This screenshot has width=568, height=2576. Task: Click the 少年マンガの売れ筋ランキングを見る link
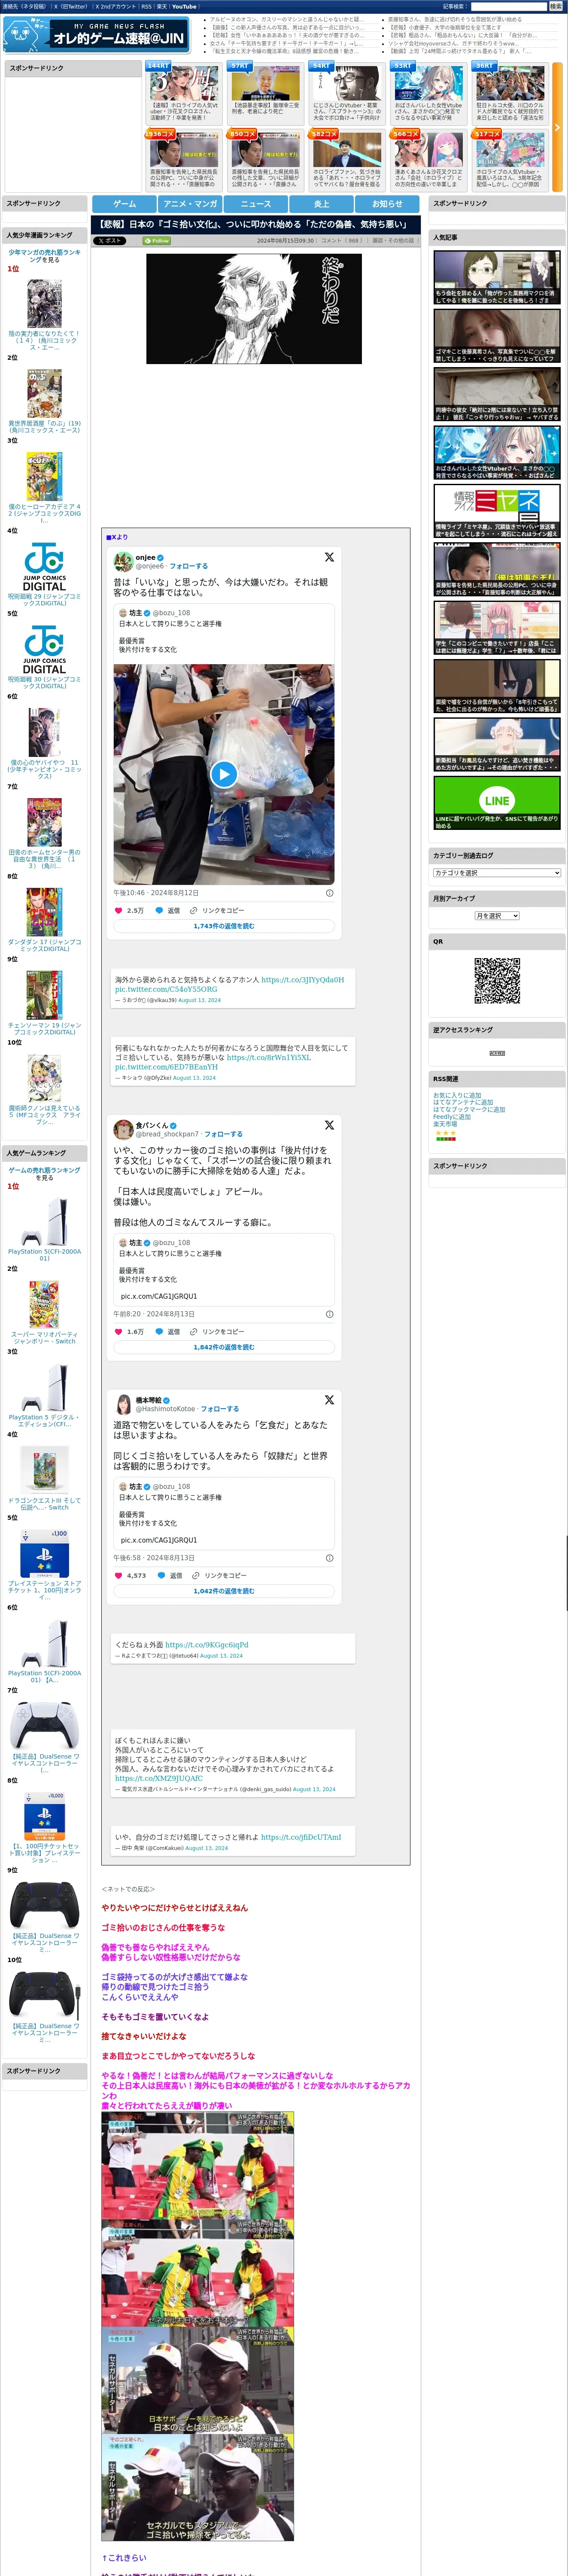[x=44, y=256]
